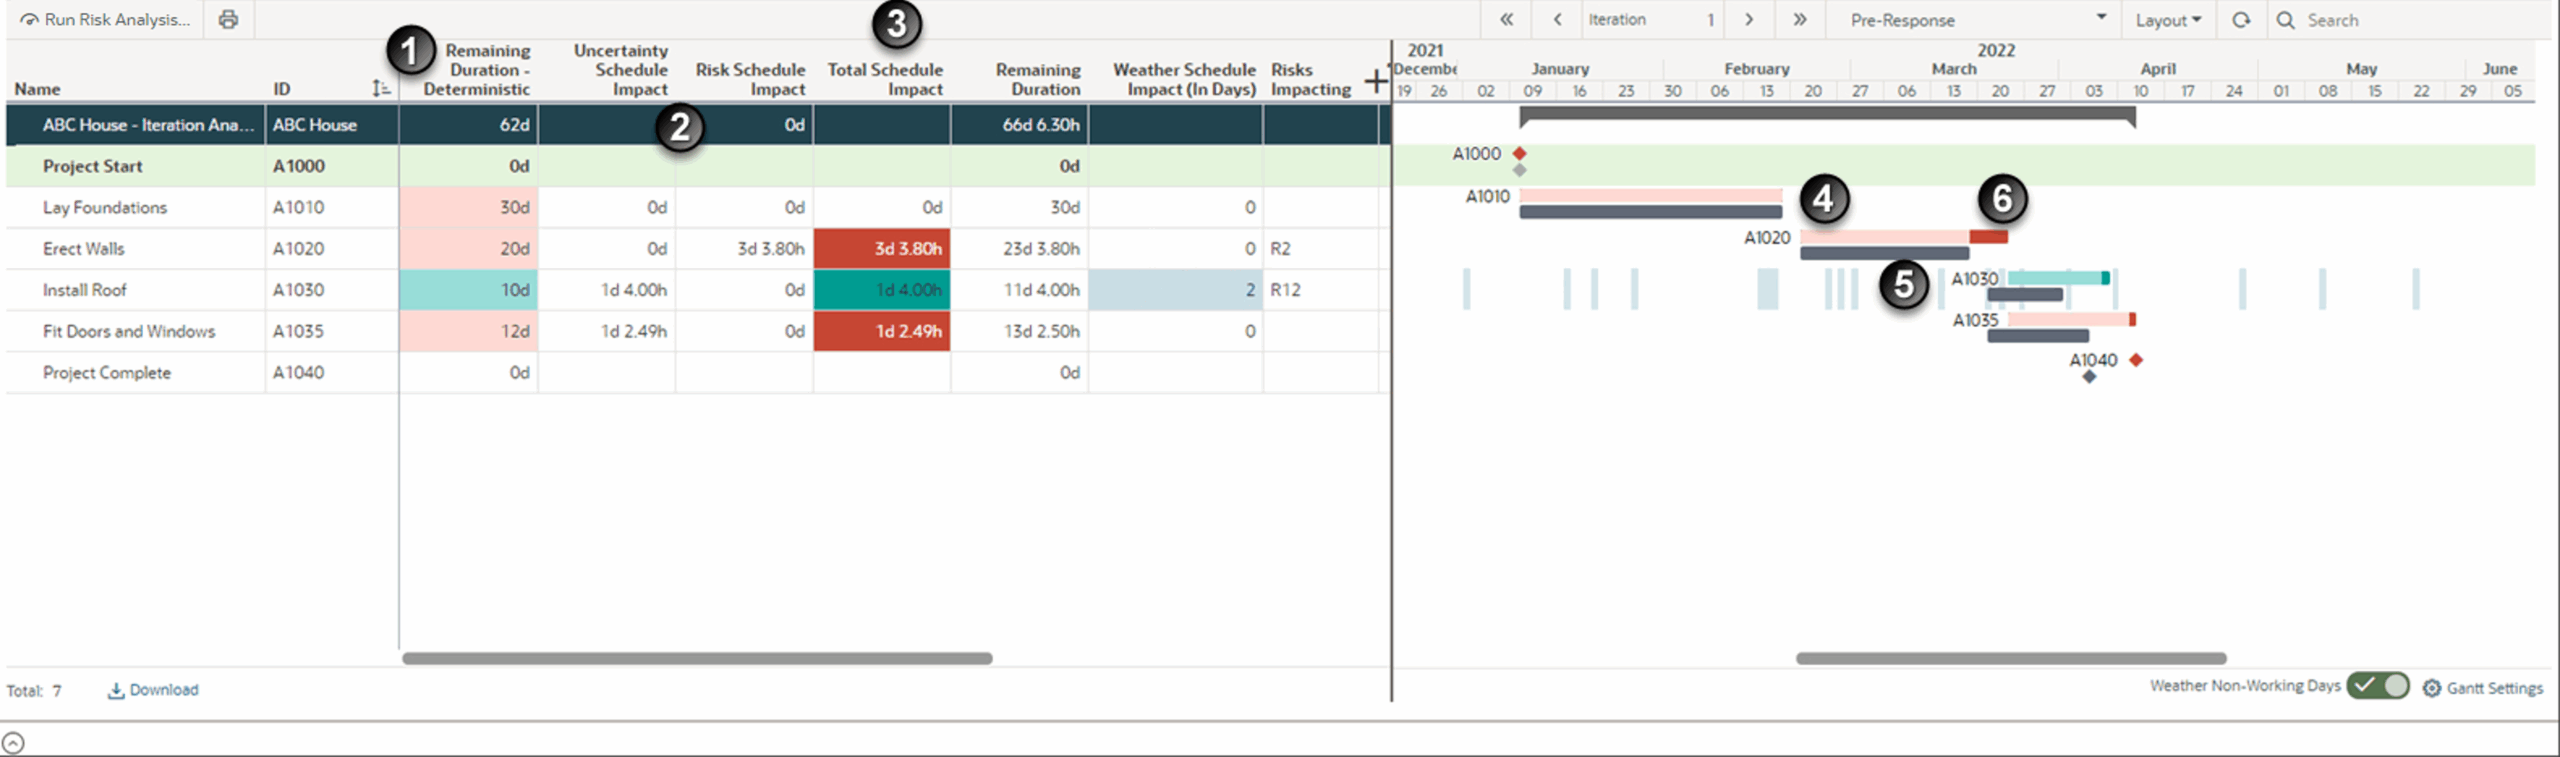Click the plus icon to add column
2560x757 pixels.
[1376, 81]
